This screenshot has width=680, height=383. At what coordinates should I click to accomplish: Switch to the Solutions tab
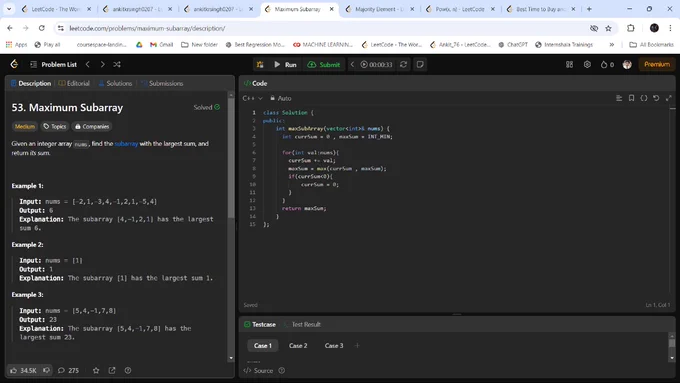point(115,83)
